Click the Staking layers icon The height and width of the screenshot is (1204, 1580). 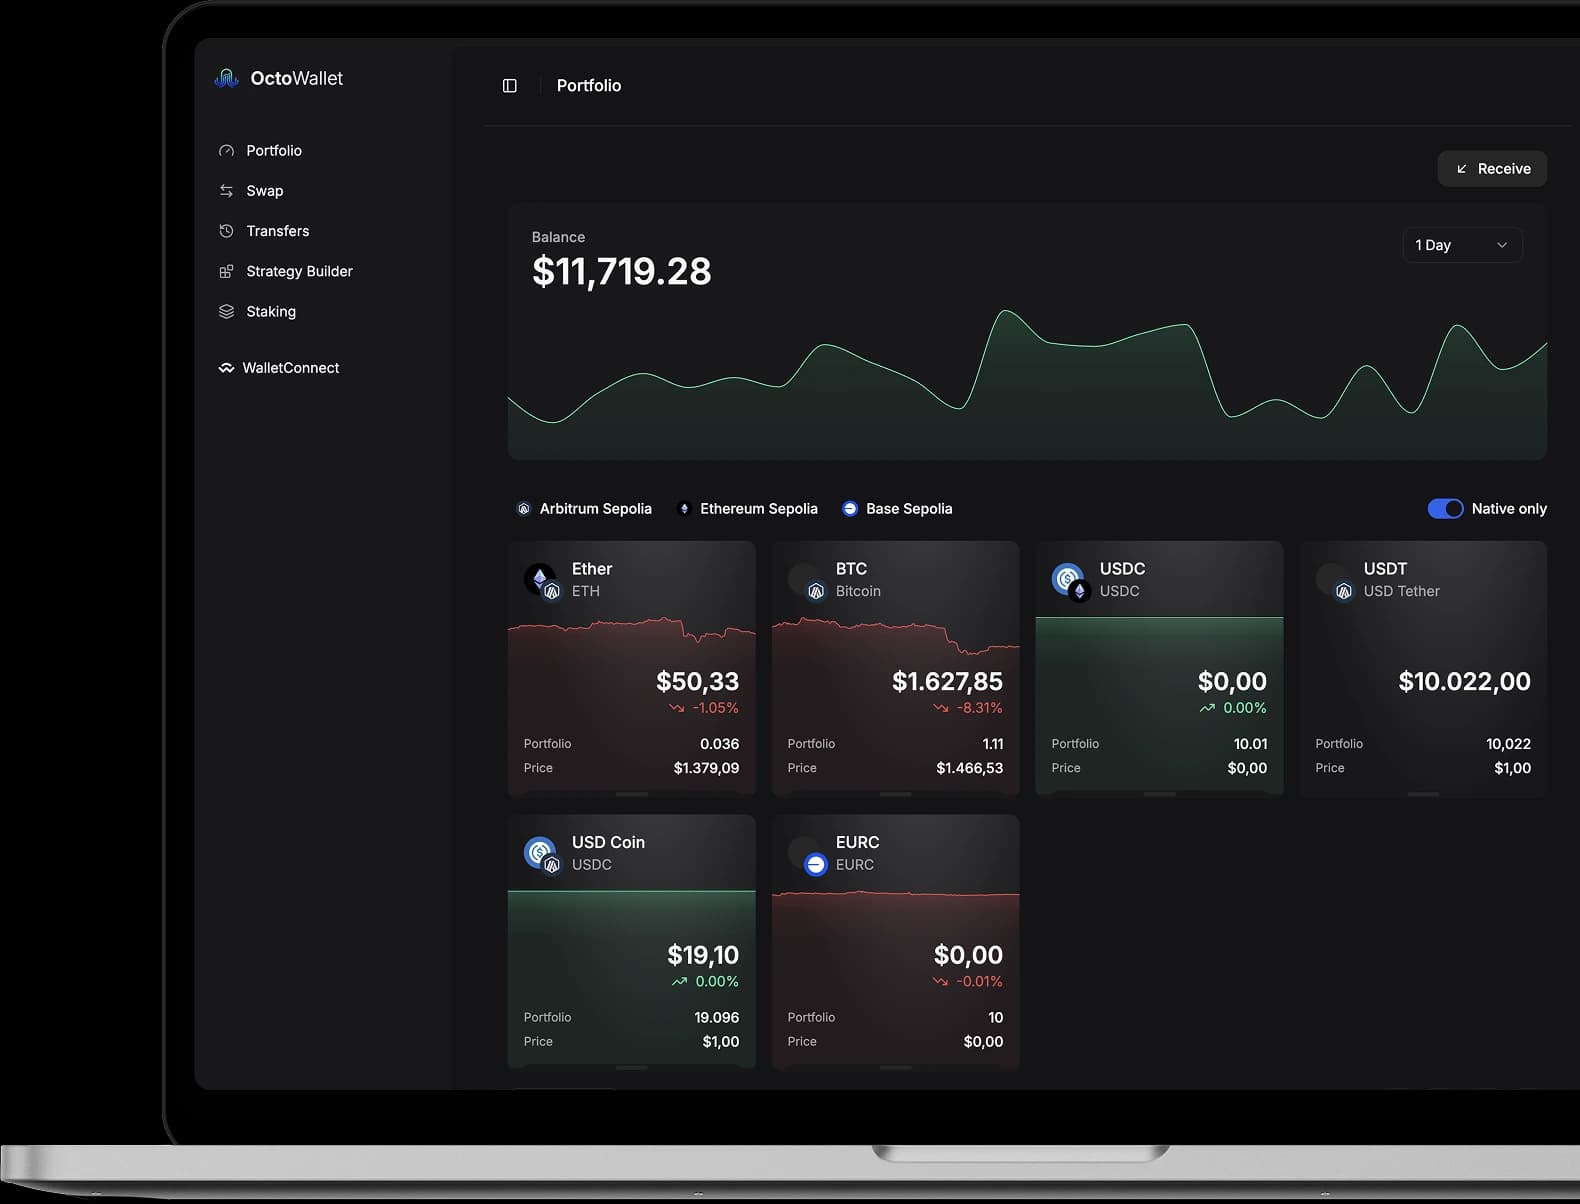point(226,311)
